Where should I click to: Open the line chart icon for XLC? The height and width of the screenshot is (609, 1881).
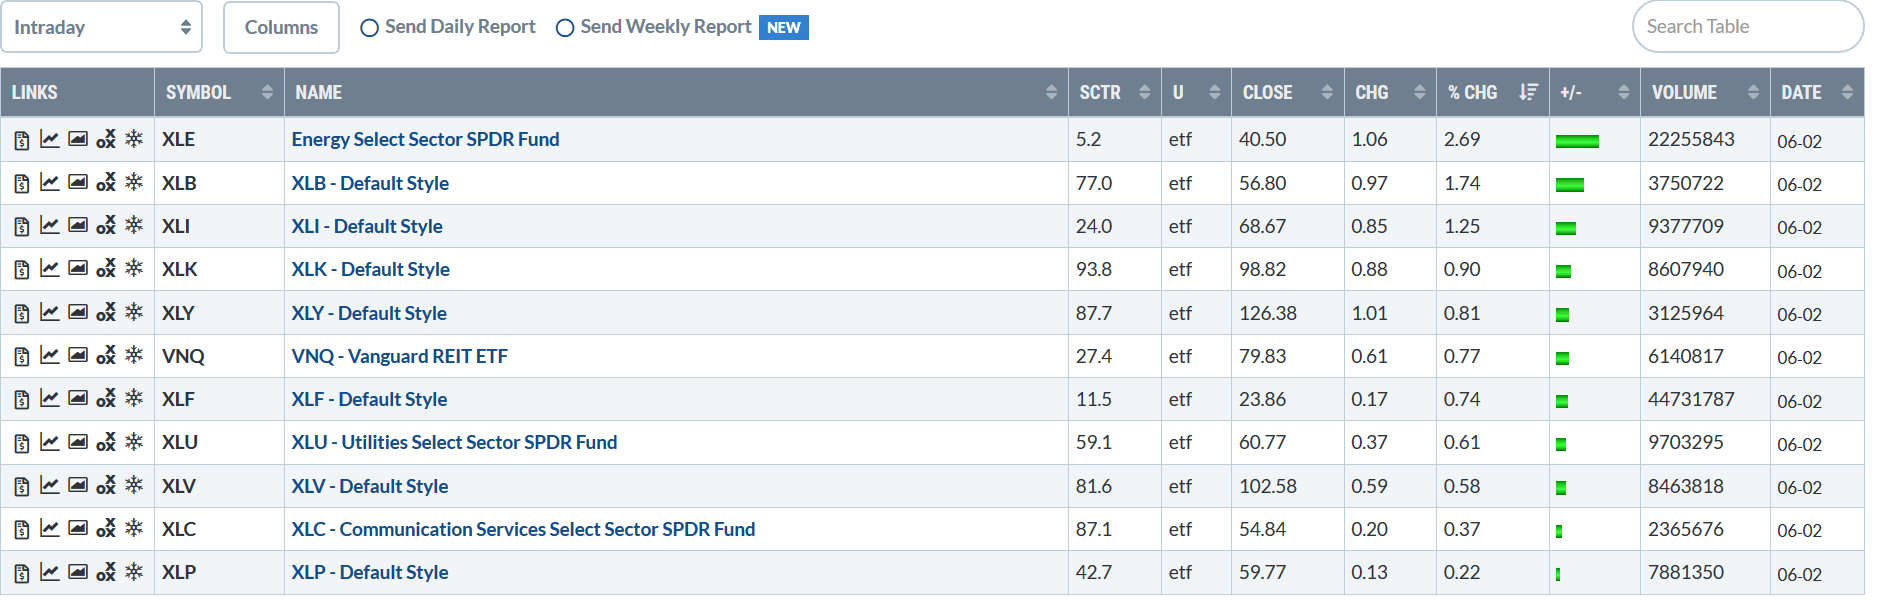point(49,528)
